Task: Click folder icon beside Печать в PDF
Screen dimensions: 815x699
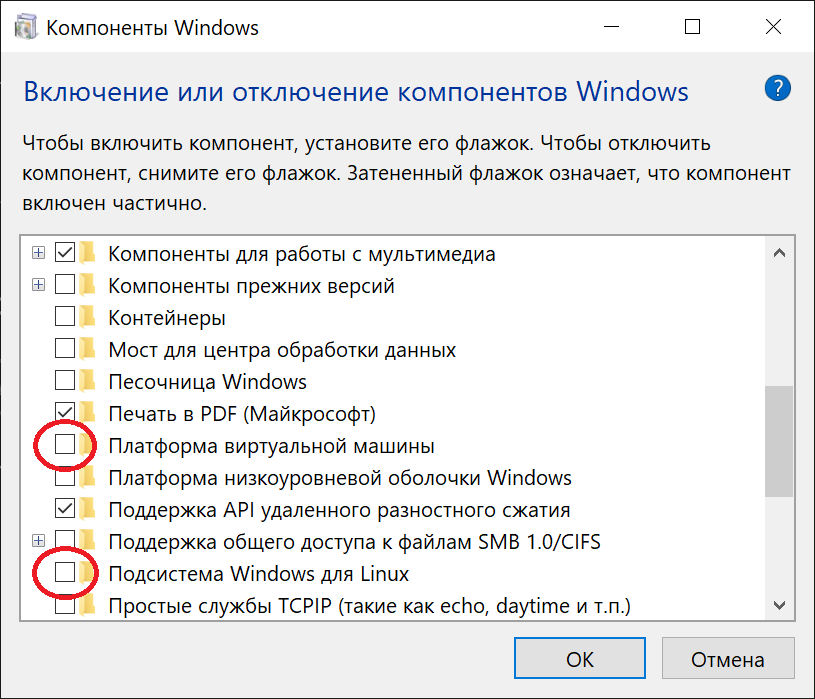Action: click(89, 414)
